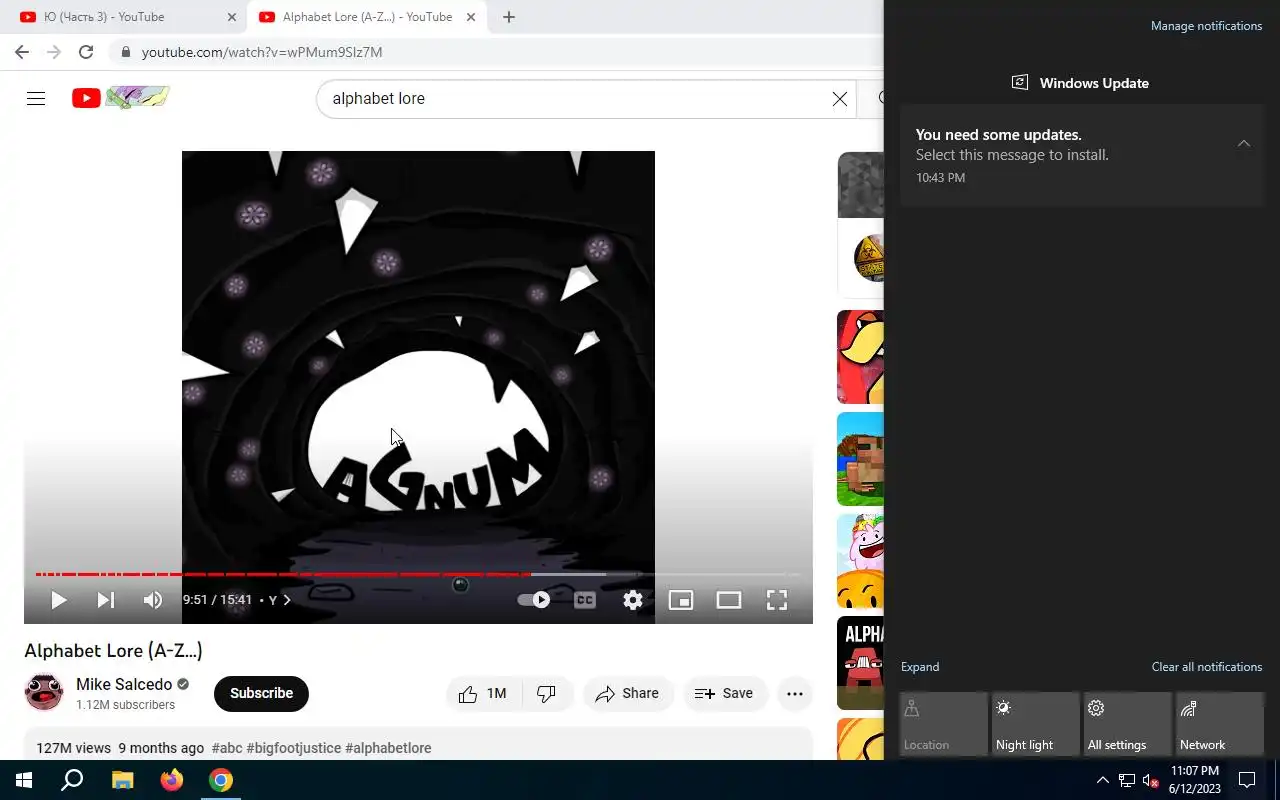This screenshot has height=800, width=1280.
Task: Select the Windows Update notification message
Action: (1082, 155)
